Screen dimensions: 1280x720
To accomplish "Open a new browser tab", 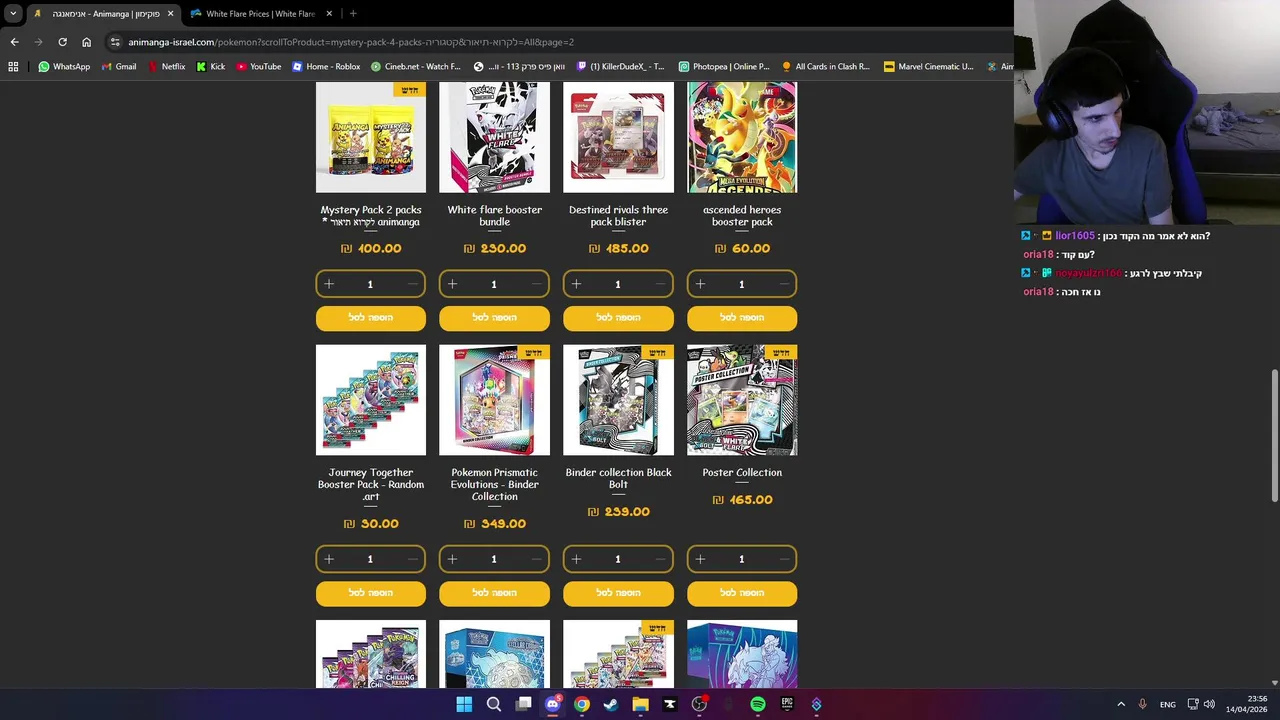I will (x=353, y=14).
